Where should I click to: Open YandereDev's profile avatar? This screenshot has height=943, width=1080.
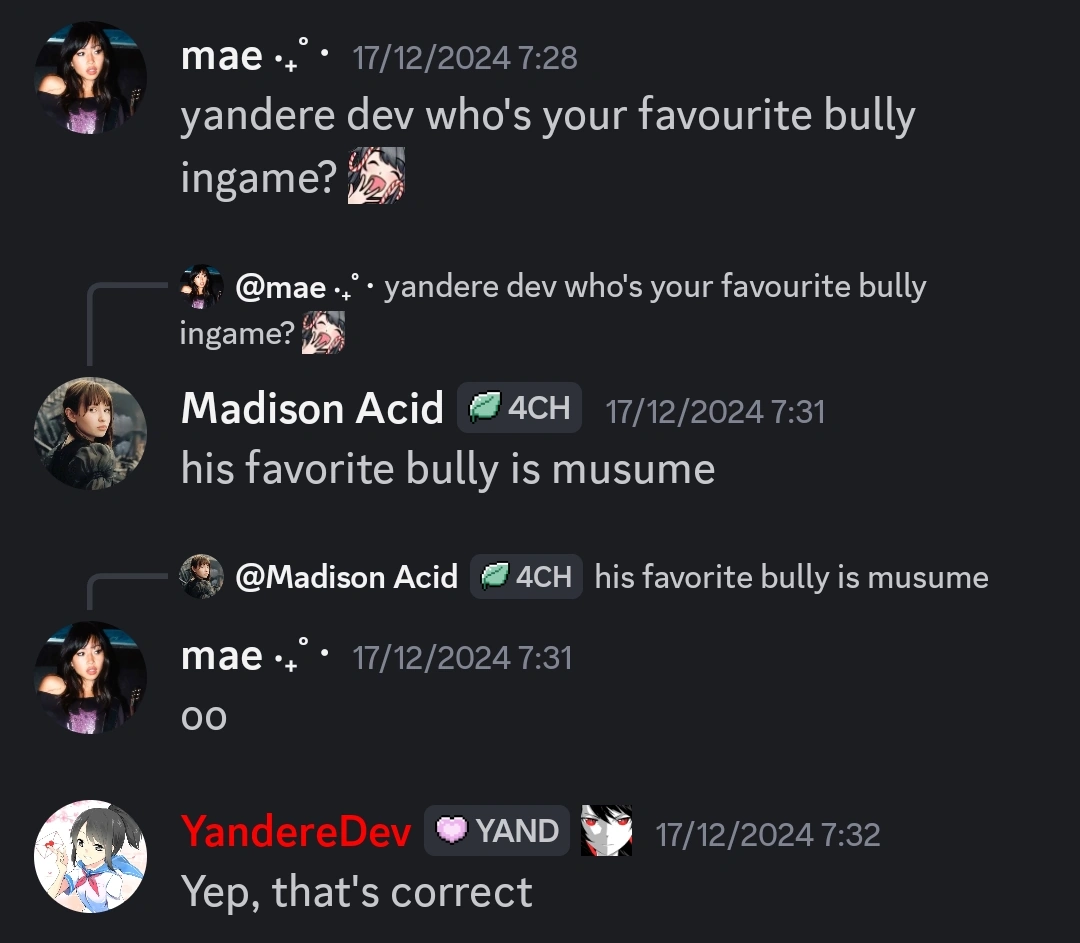[x=90, y=856]
